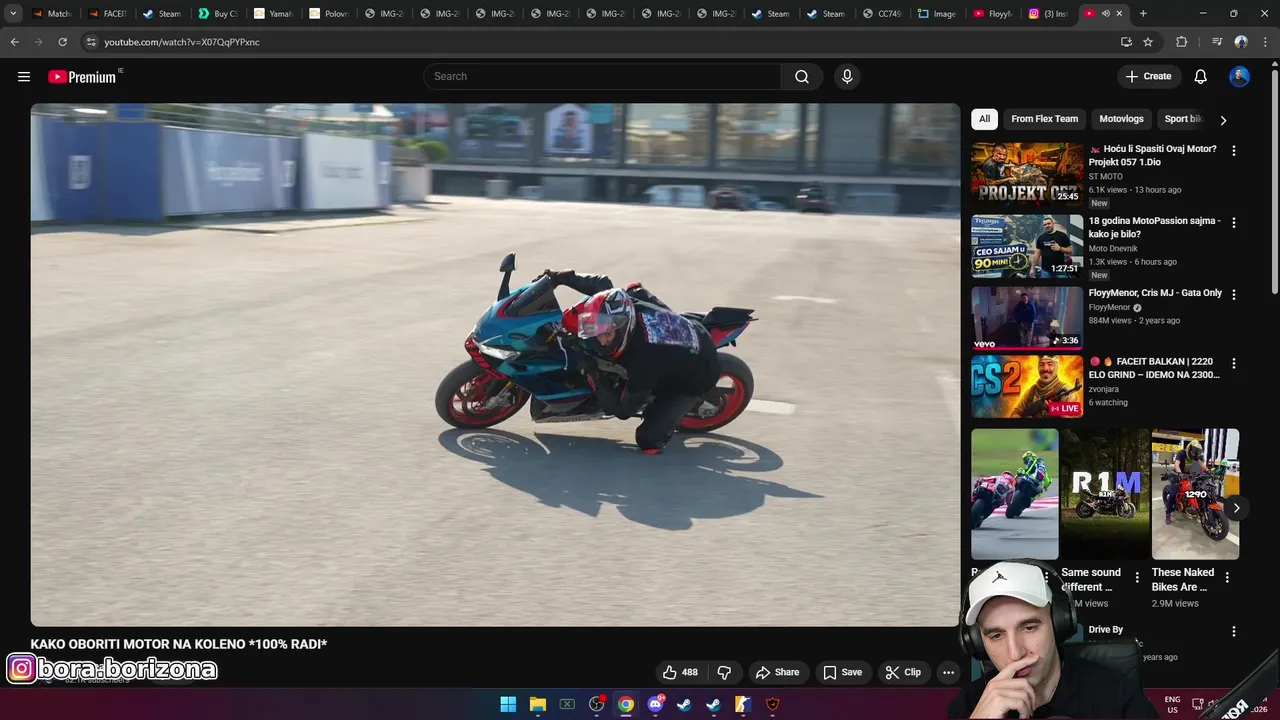Save video to playlist

pos(842,672)
